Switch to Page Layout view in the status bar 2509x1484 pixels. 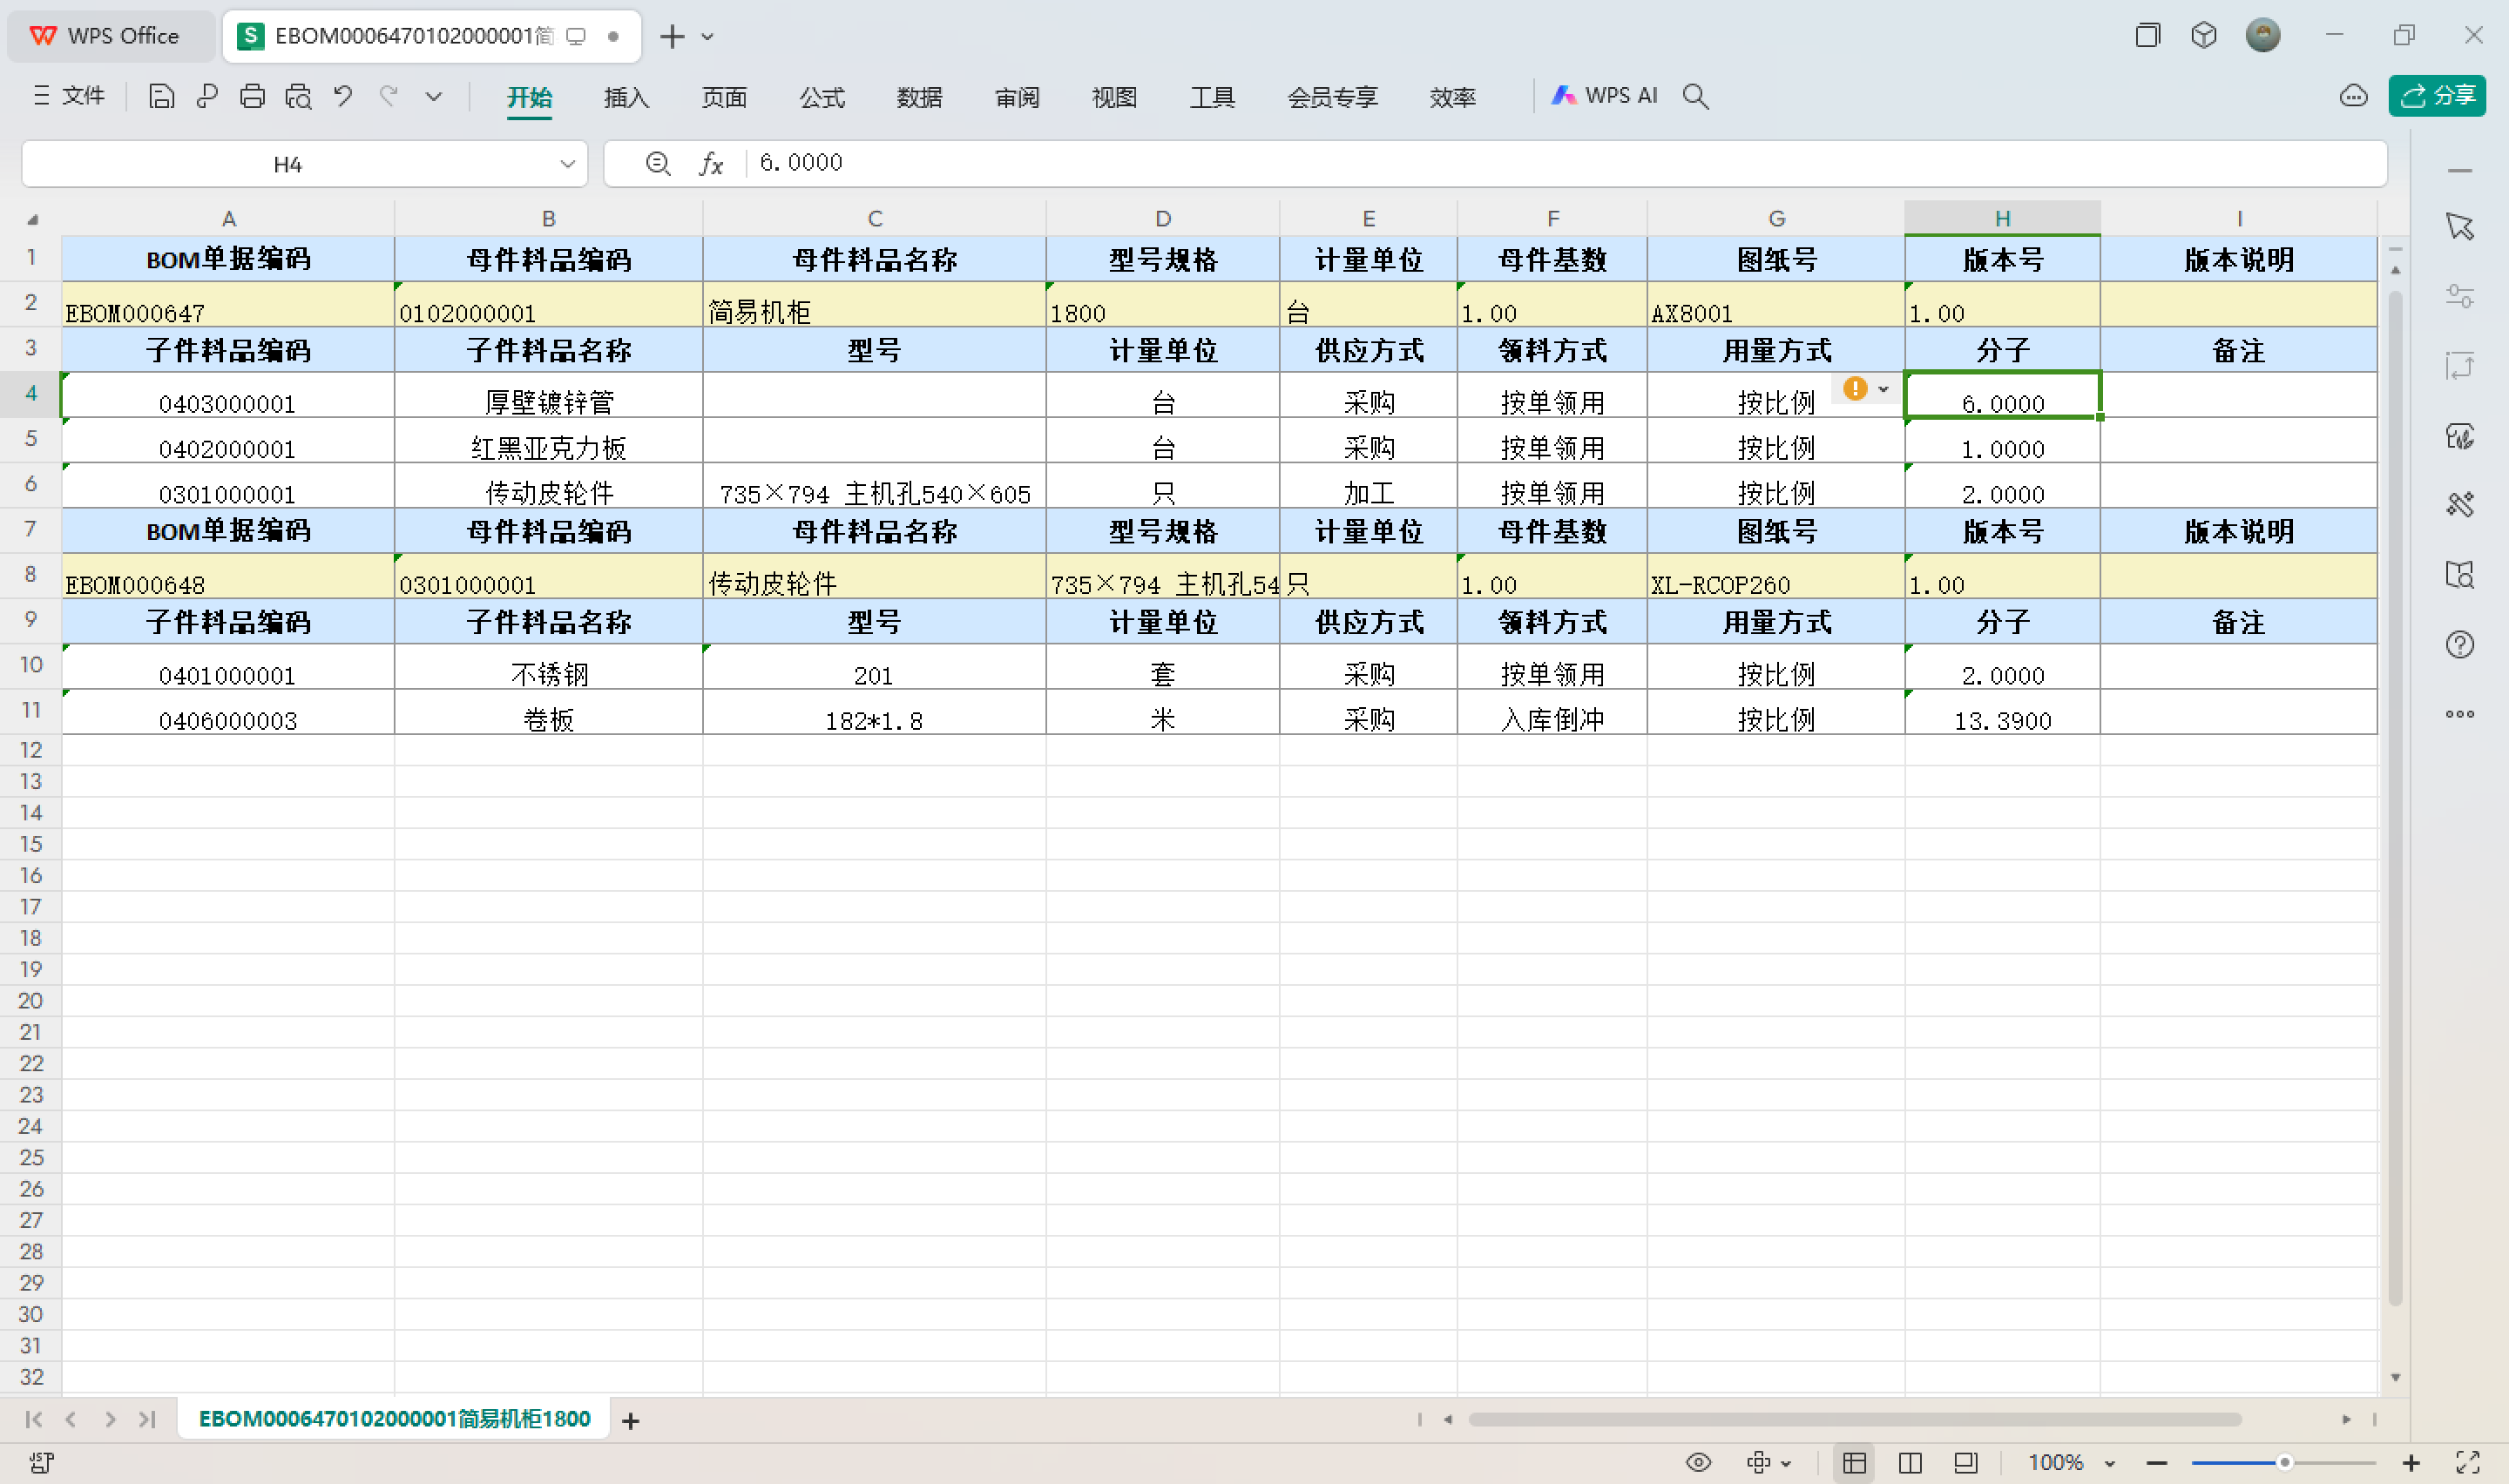coord(1965,1463)
